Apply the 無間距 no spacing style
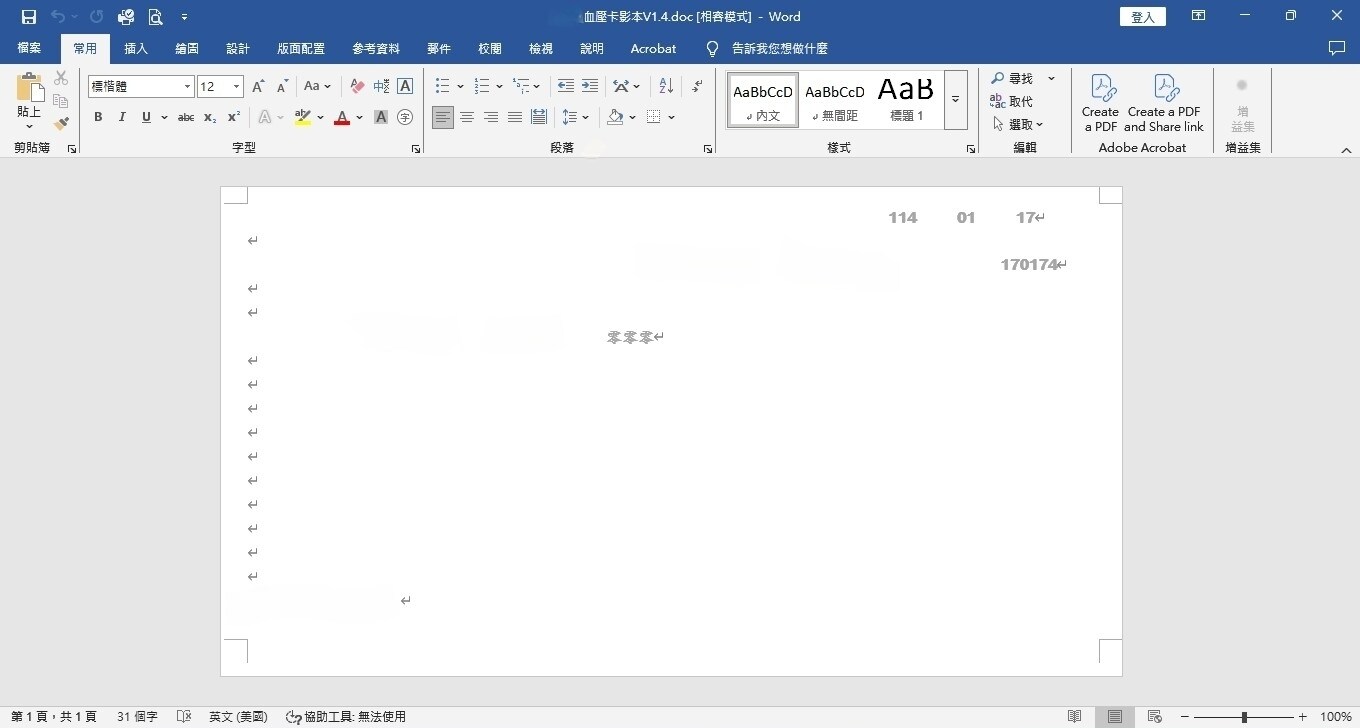The image size is (1360, 728). coord(835,99)
